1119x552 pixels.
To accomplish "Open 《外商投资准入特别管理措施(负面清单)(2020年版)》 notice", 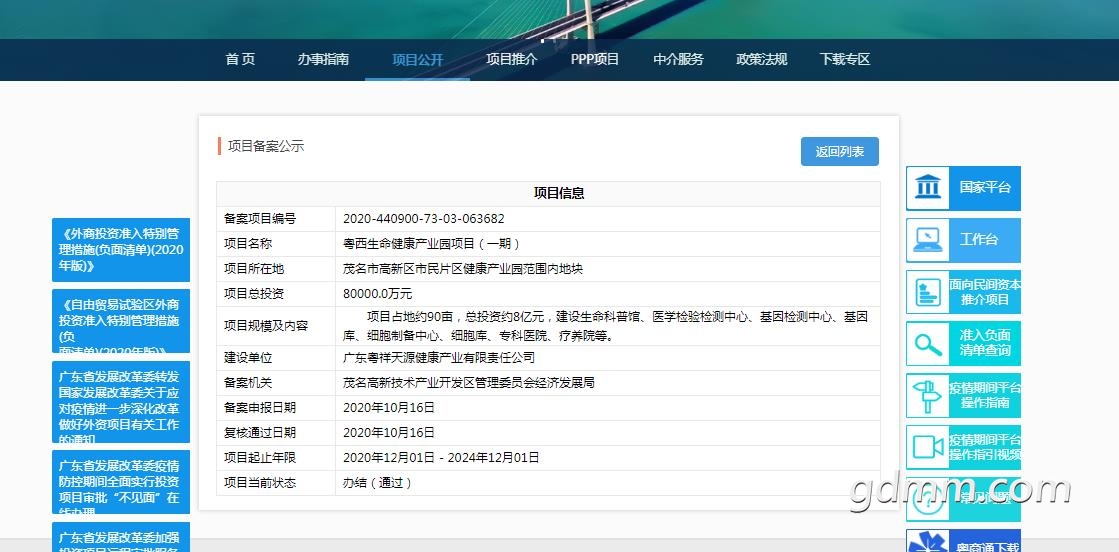I will coord(121,250).
